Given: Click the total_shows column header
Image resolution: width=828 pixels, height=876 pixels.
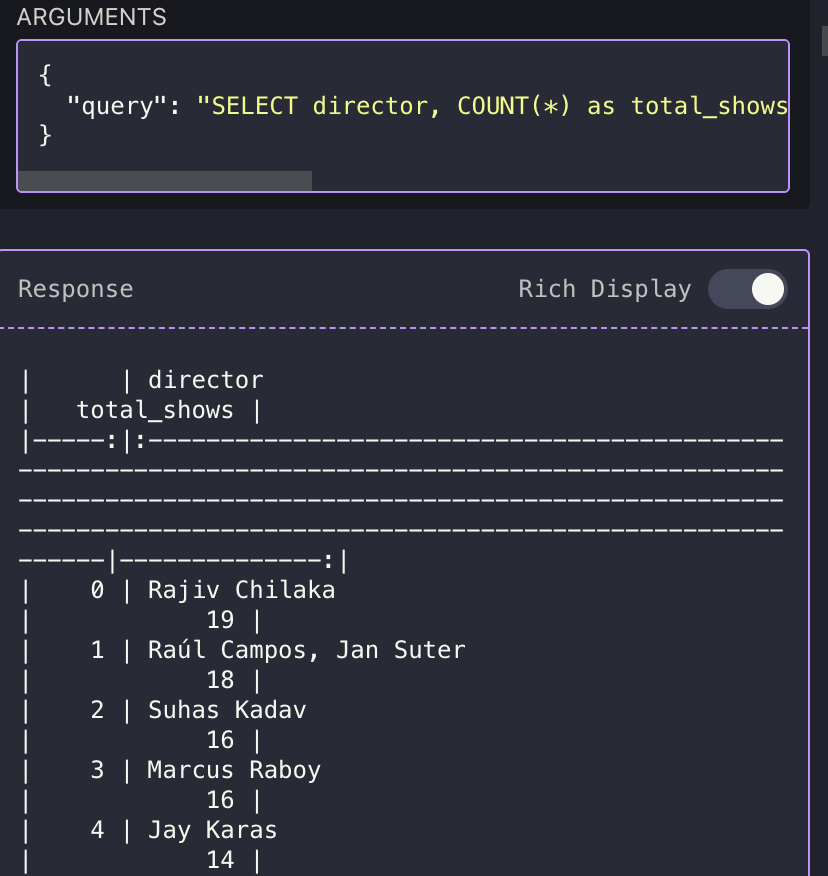Looking at the screenshot, I should click(x=155, y=410).
